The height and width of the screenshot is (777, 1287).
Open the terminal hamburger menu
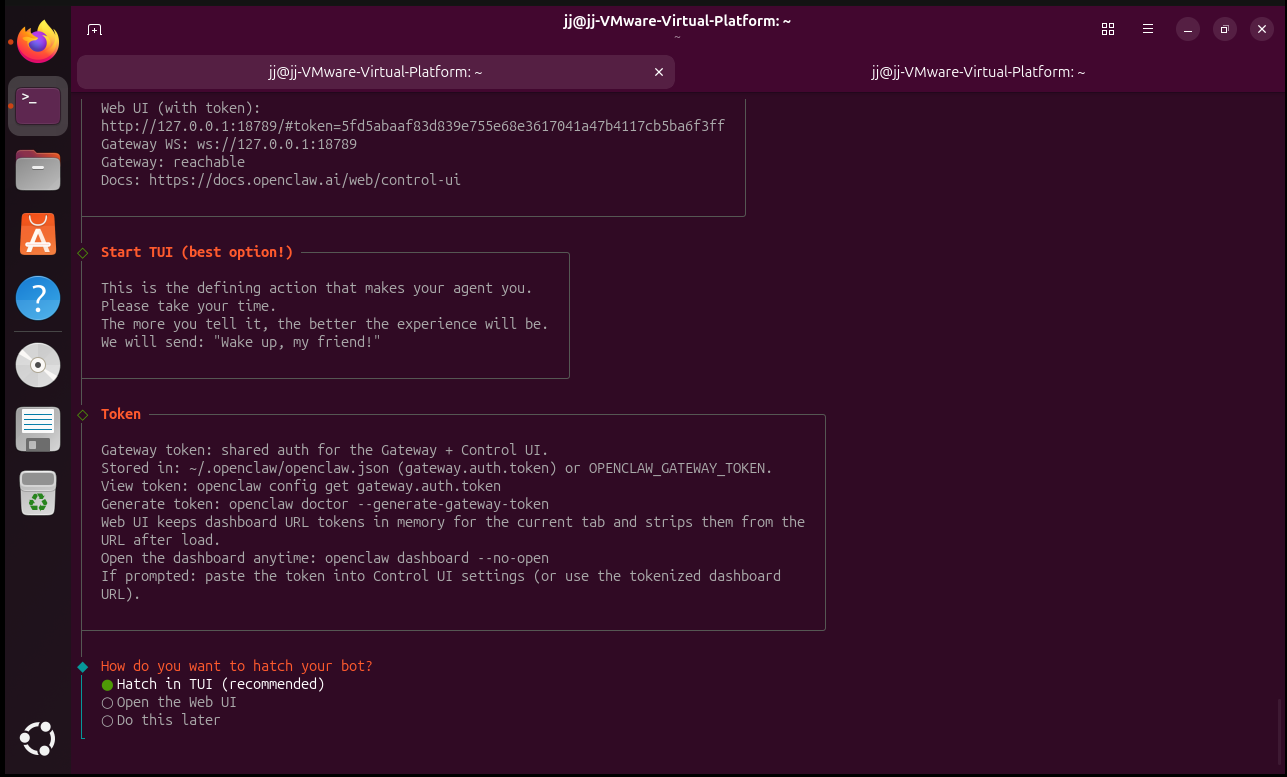click(x=1148, y=29)
